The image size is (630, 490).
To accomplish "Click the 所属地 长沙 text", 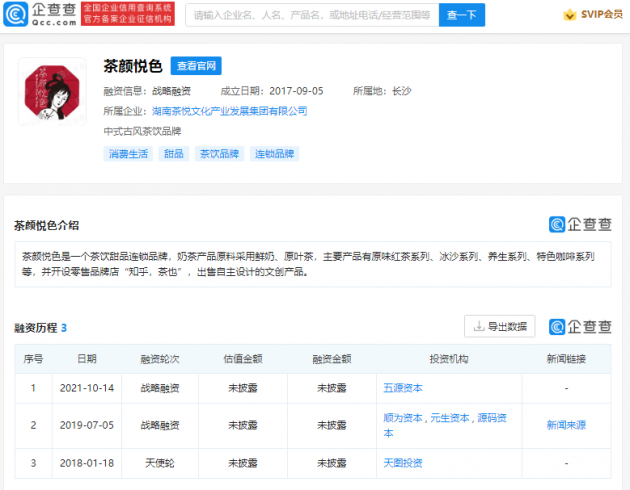I will tap(382, 91).
